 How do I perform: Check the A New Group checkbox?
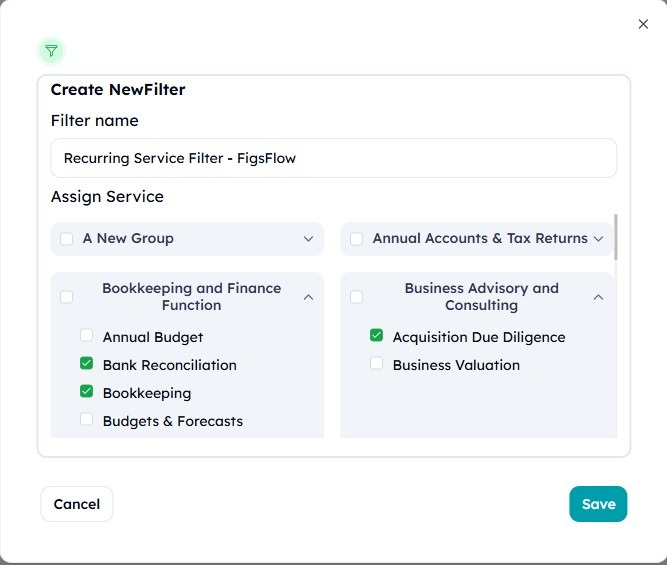pyautogui.click(x=66, y=239)
